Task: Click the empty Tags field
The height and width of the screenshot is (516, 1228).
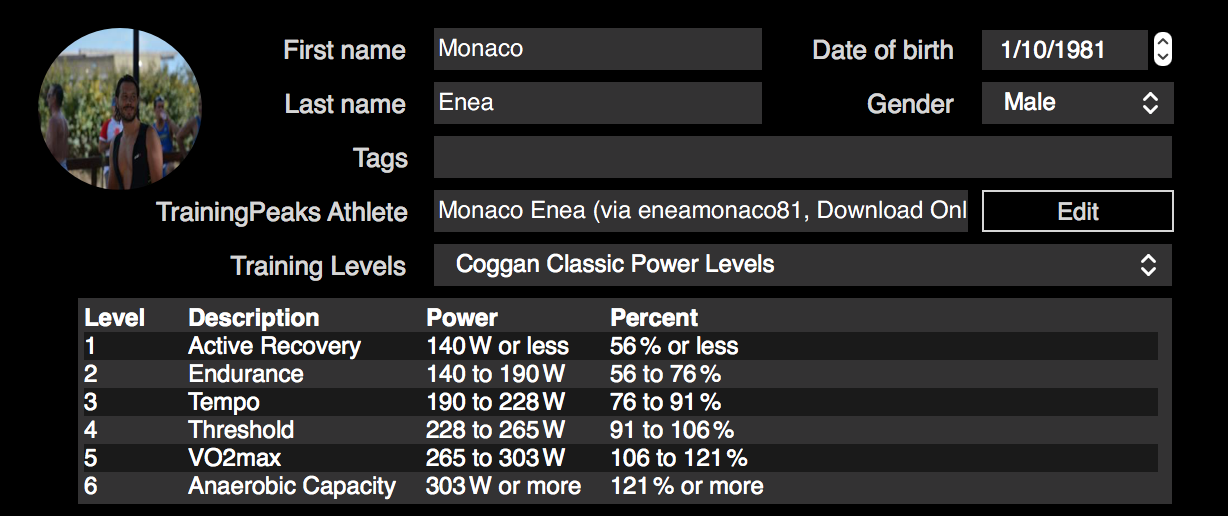Action: point(802,158)
